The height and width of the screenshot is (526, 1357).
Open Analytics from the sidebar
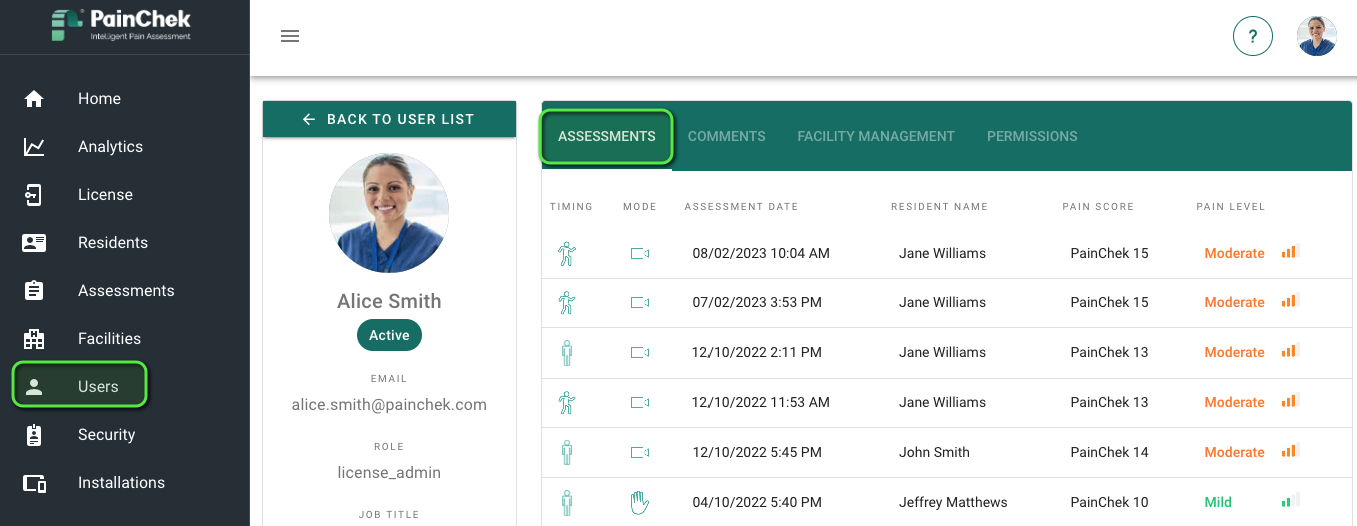tap(110, 147)
